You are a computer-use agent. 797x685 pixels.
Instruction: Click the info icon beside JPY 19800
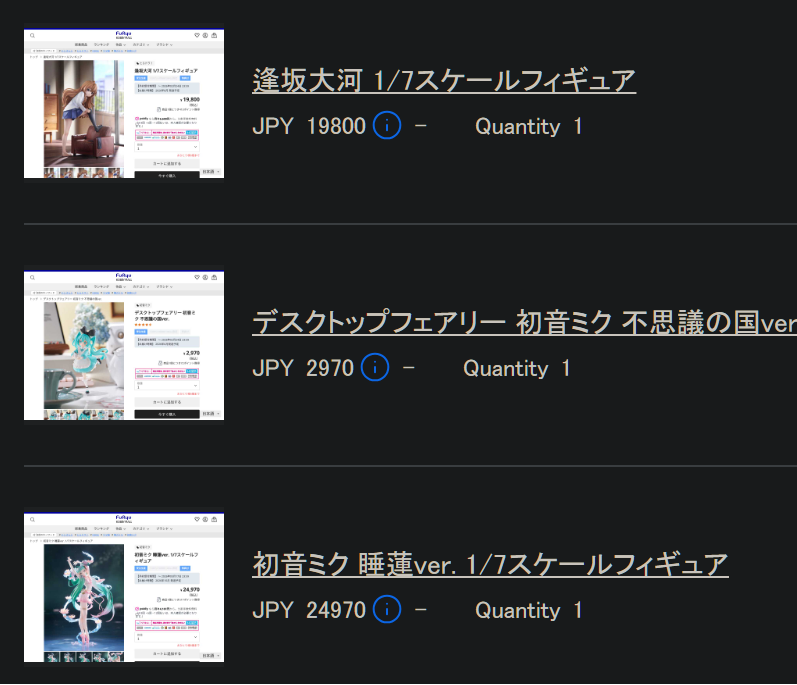pos(387,125)
